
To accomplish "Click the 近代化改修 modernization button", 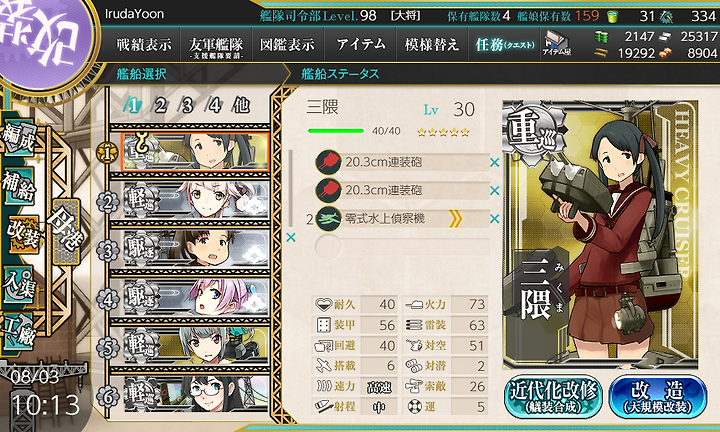I will (553, 397).
